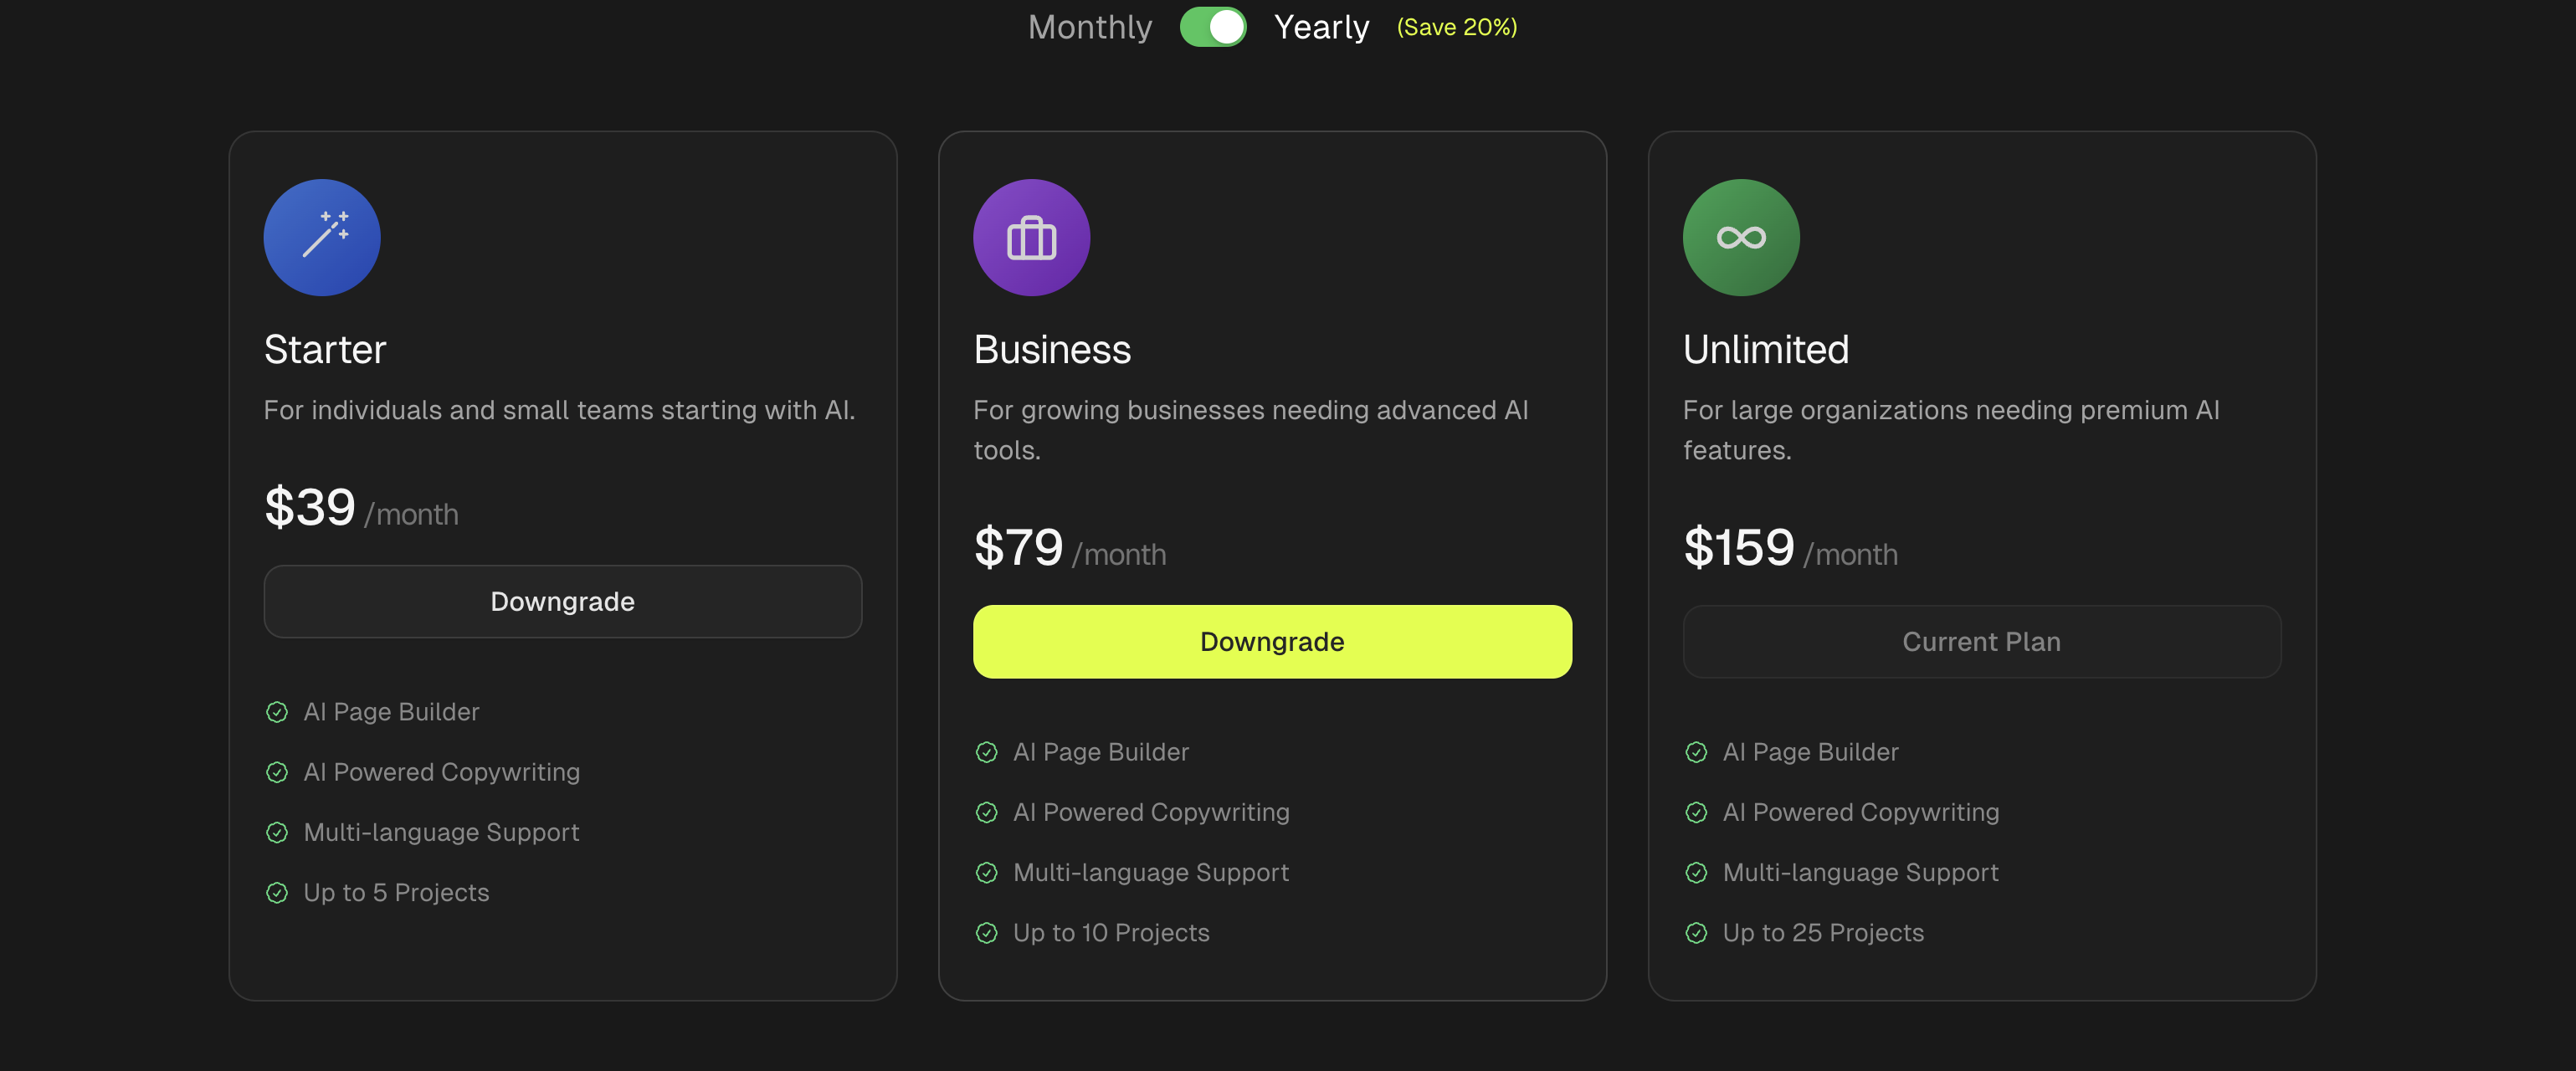Click the $39 /month Starter price
The image size is (2576, 1071).
pos(361,508)
